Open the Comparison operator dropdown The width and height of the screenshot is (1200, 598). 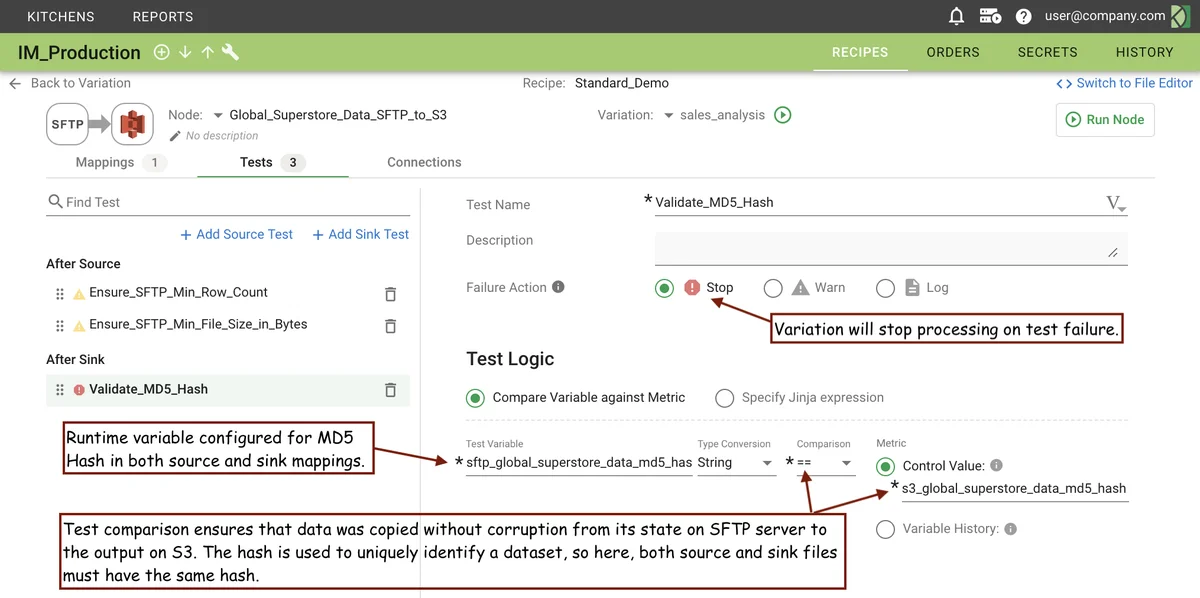coord(825,463)
